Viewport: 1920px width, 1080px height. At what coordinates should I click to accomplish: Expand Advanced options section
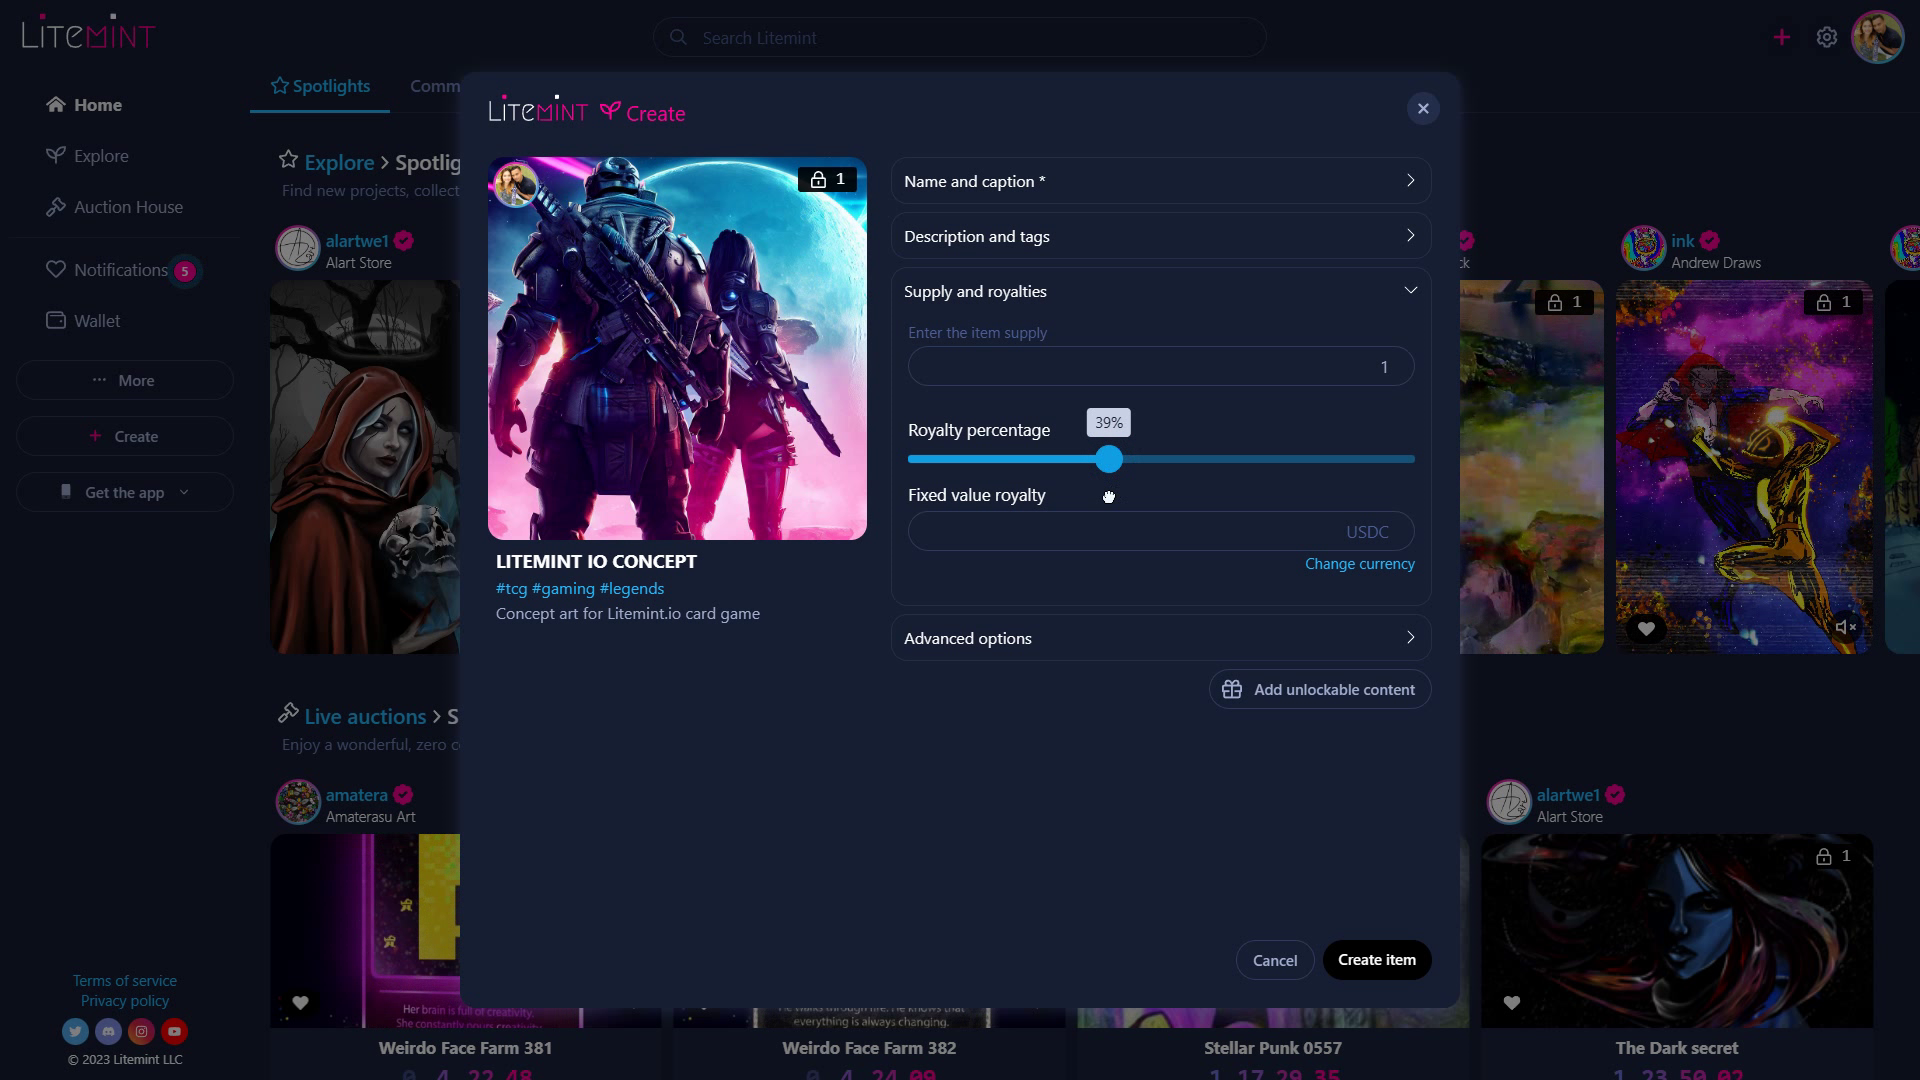point(1160,638)
